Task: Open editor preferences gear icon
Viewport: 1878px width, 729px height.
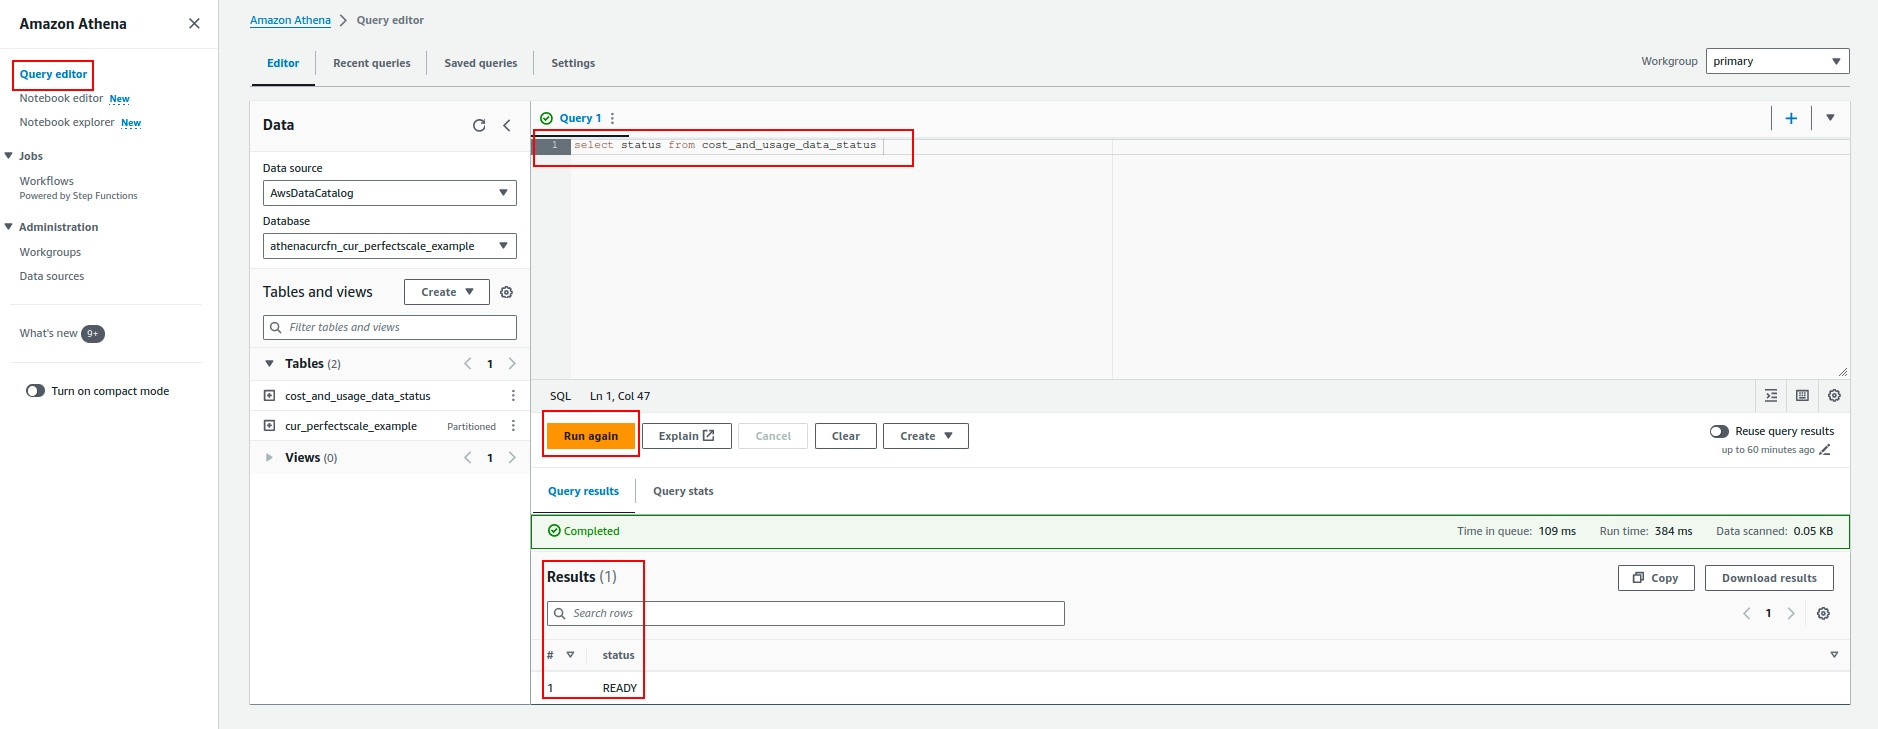Action: click(x=1834, y=396)
